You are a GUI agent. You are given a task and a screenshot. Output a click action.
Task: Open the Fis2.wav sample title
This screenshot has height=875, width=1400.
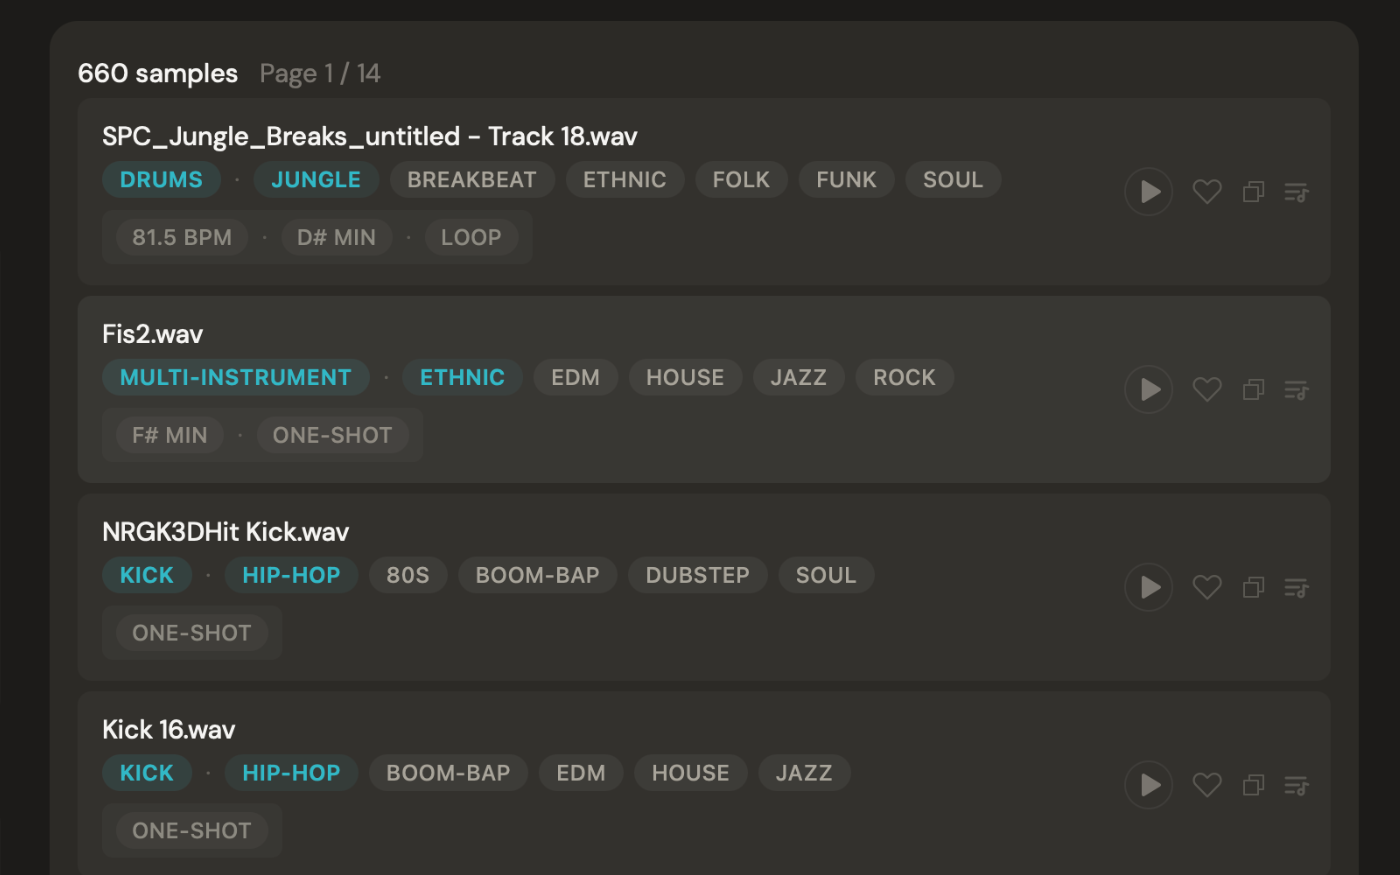click(153, 334)
